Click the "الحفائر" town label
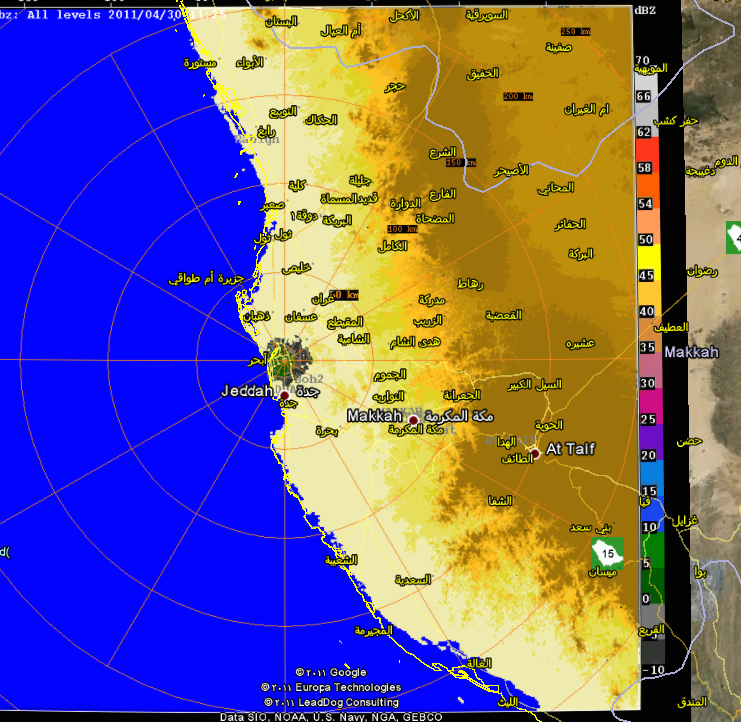This screenshot has width=741, height=722. pos(570,224)
